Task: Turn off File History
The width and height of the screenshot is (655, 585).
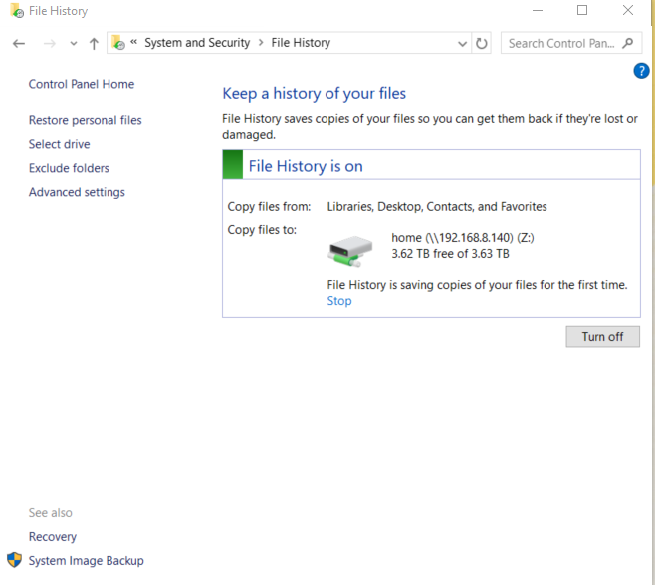Action: pos(602,337)
